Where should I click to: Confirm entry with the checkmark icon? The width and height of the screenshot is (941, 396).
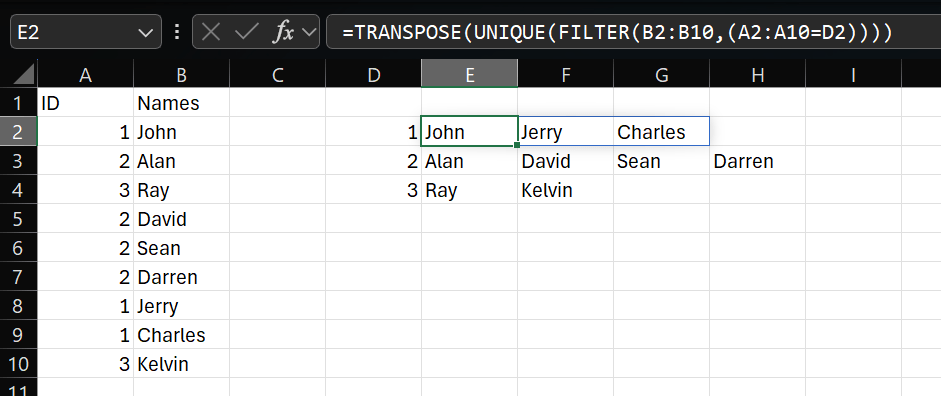tap(246, 32)
